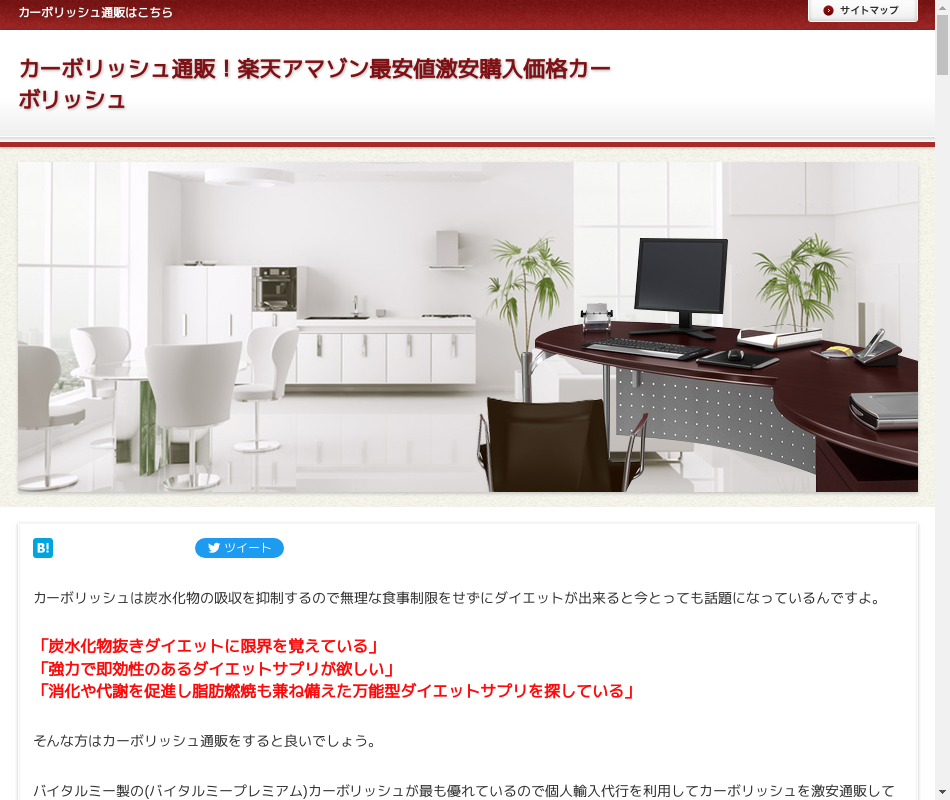
Task: Click the Hatena Bookmark B! icon
Action: (x=43, y=548)
